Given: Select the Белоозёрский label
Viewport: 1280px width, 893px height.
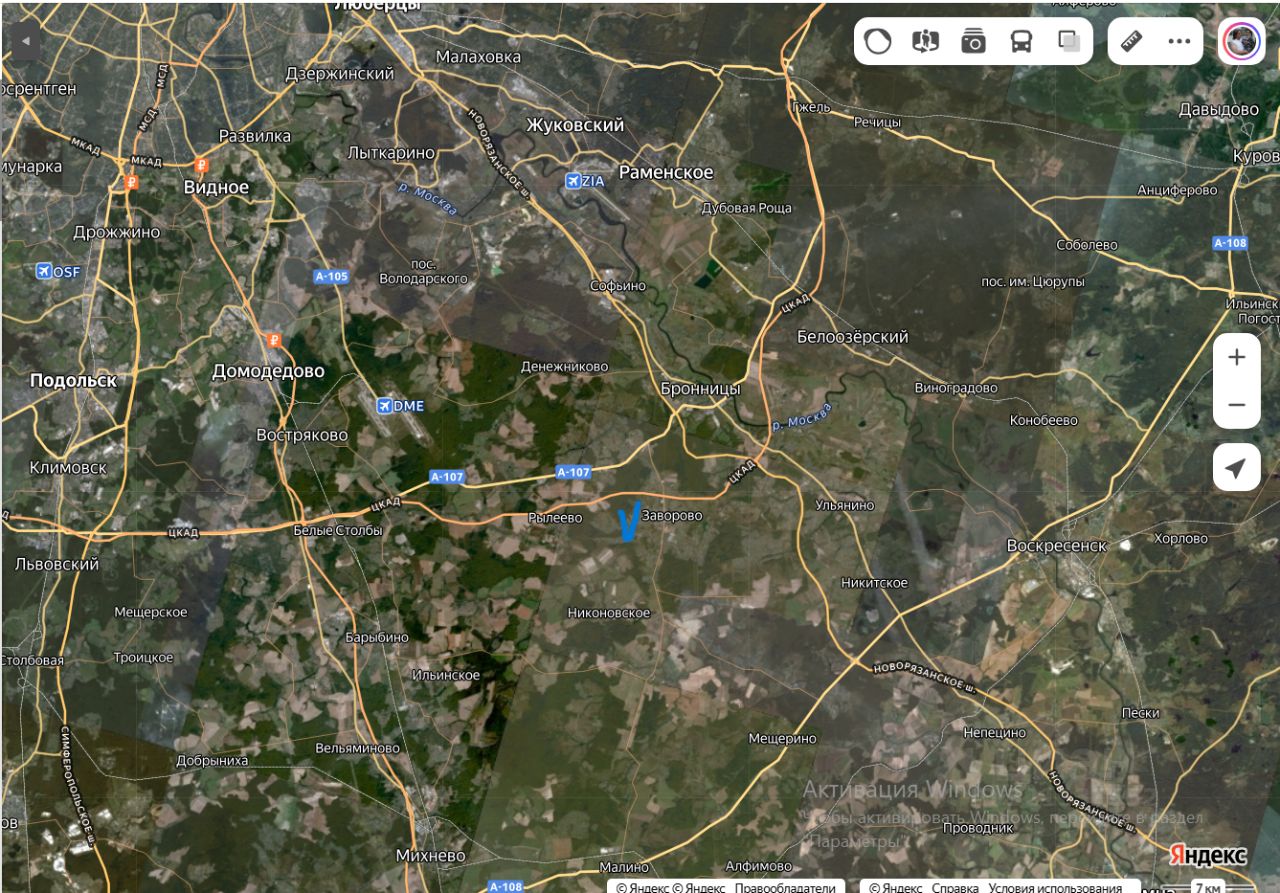Looking at the screenshot, I should [852, 337].
